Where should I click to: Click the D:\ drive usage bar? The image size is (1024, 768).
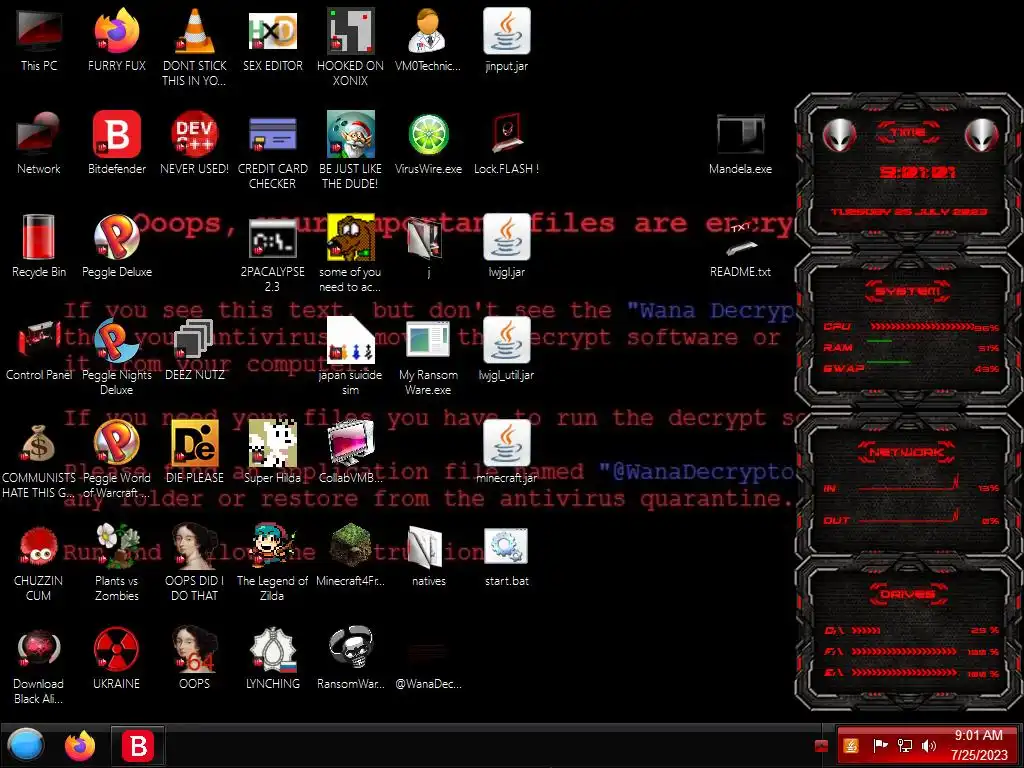click(x=866, y=631)
